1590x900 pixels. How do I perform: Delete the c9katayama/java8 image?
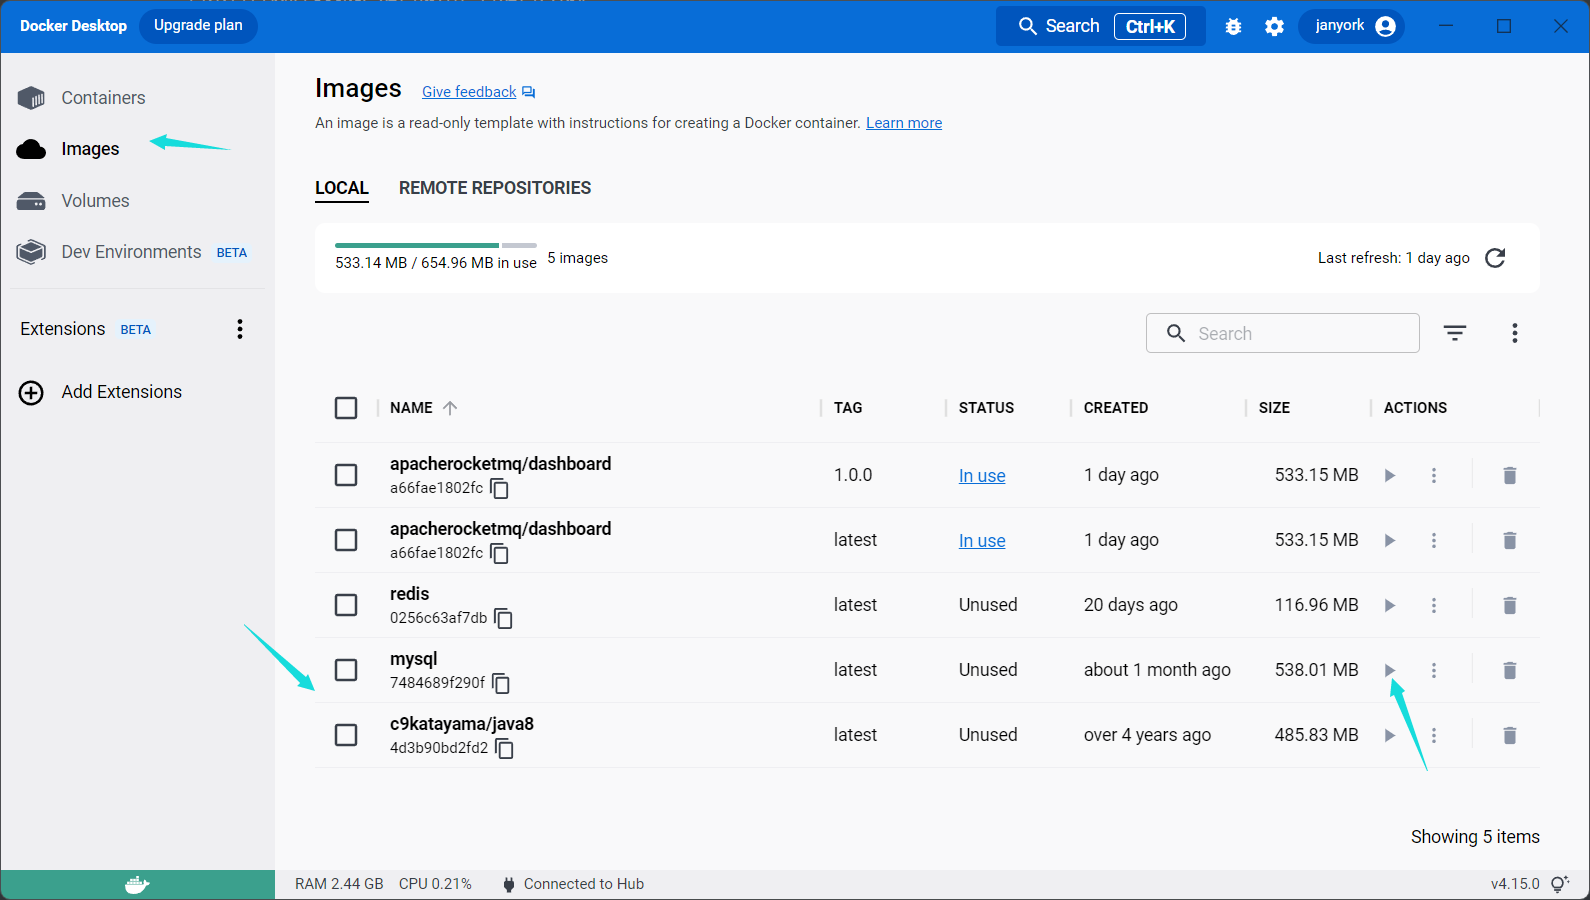1510,736
